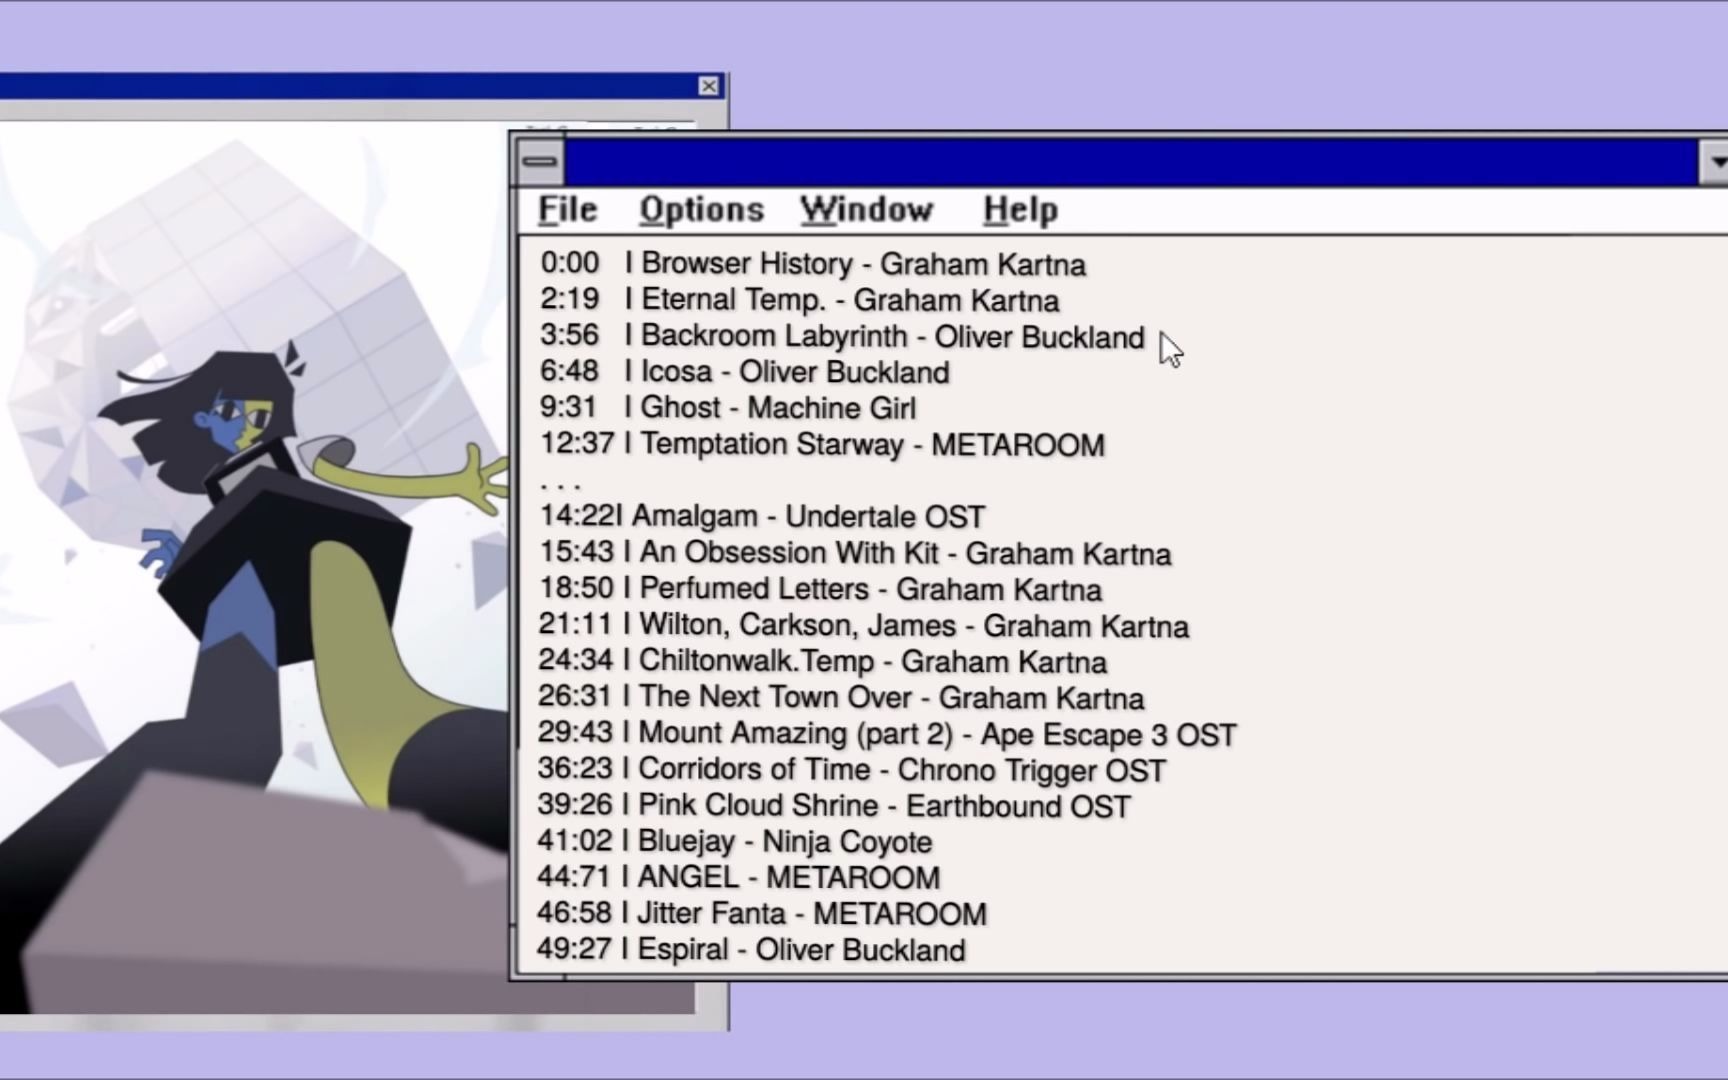Viewport: 1728px width, 1080px height.
Task: Select track Icosa - Oliver Buckland
Action: [x=745, y=372]
